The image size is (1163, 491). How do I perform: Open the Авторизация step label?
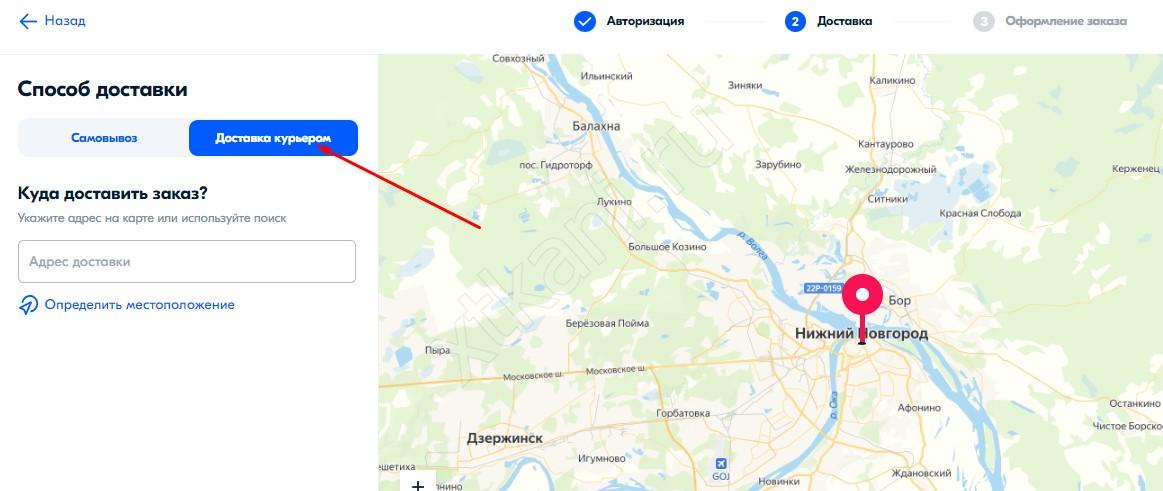(645, 22)
